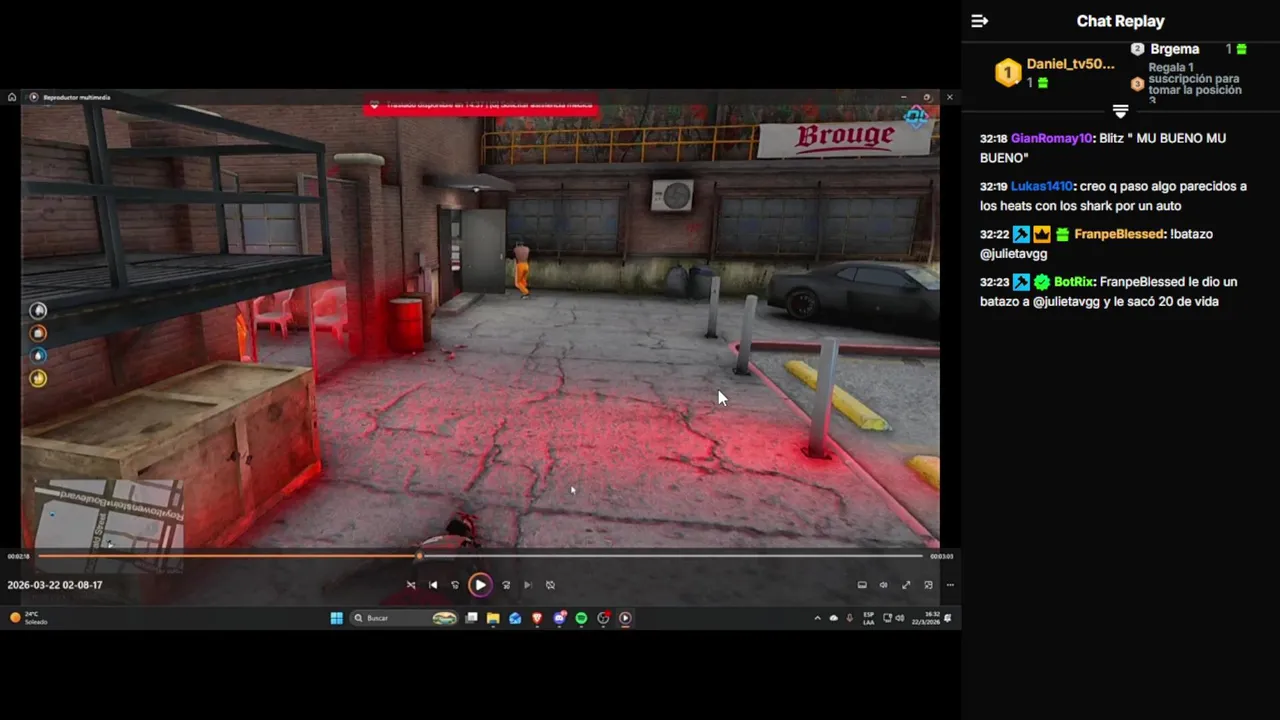Toggle shuffle in media player

click(411, 585)
